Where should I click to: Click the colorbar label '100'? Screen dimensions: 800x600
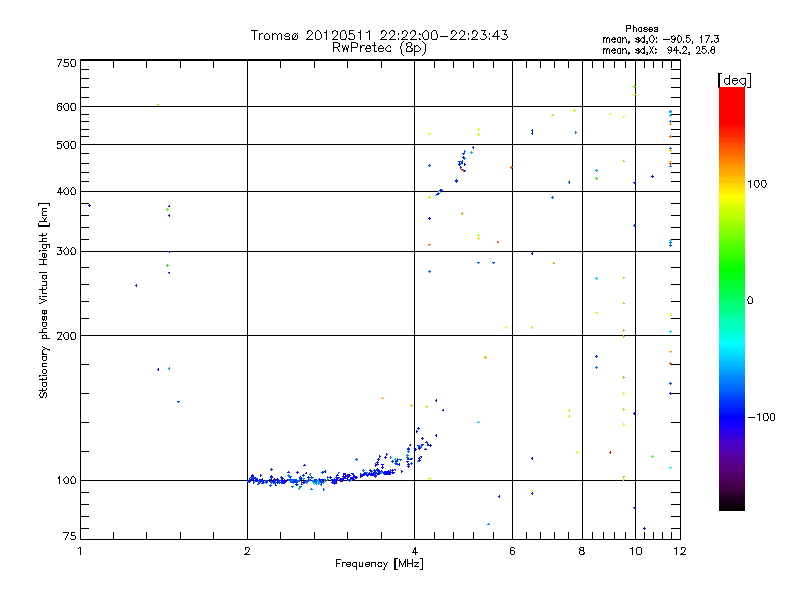tap(757, 184)
